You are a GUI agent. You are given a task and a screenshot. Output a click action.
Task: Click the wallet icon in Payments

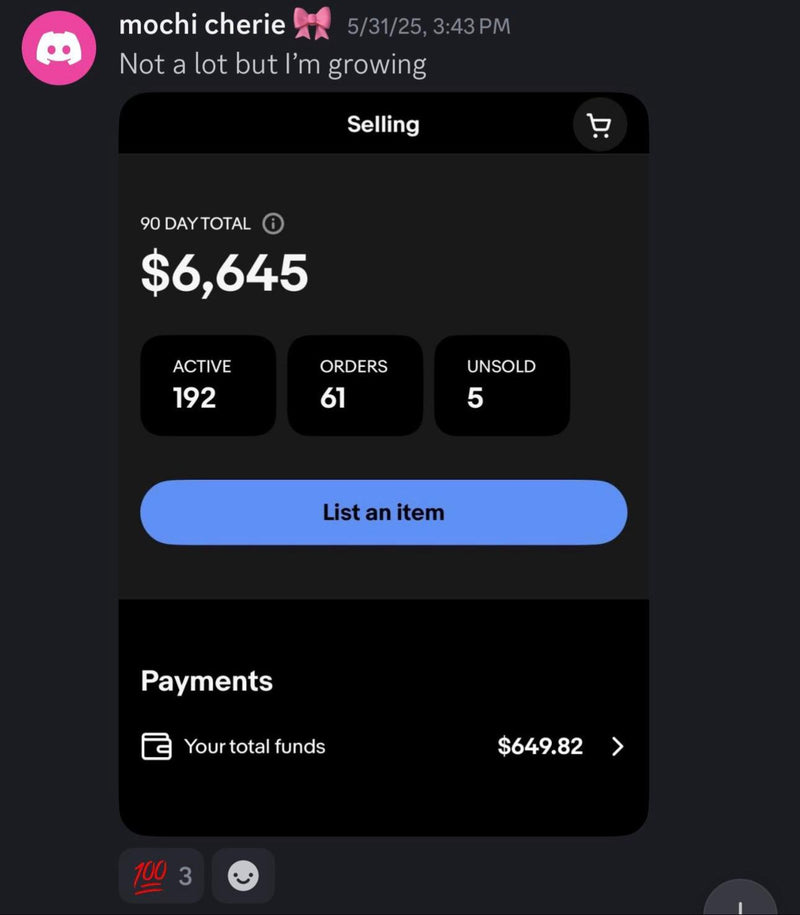click(x=156, y=746)
